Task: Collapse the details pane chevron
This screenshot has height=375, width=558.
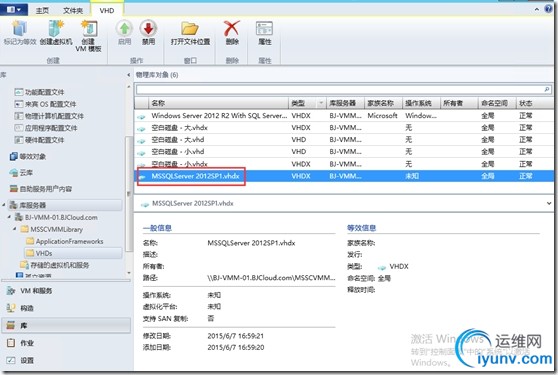Action: pyautogui.click(x=549, y=203)
